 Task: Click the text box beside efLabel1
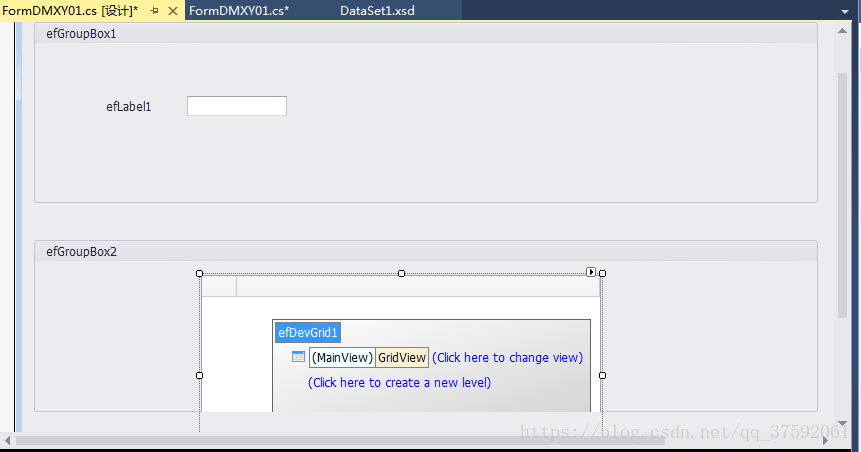click(237, 106)
